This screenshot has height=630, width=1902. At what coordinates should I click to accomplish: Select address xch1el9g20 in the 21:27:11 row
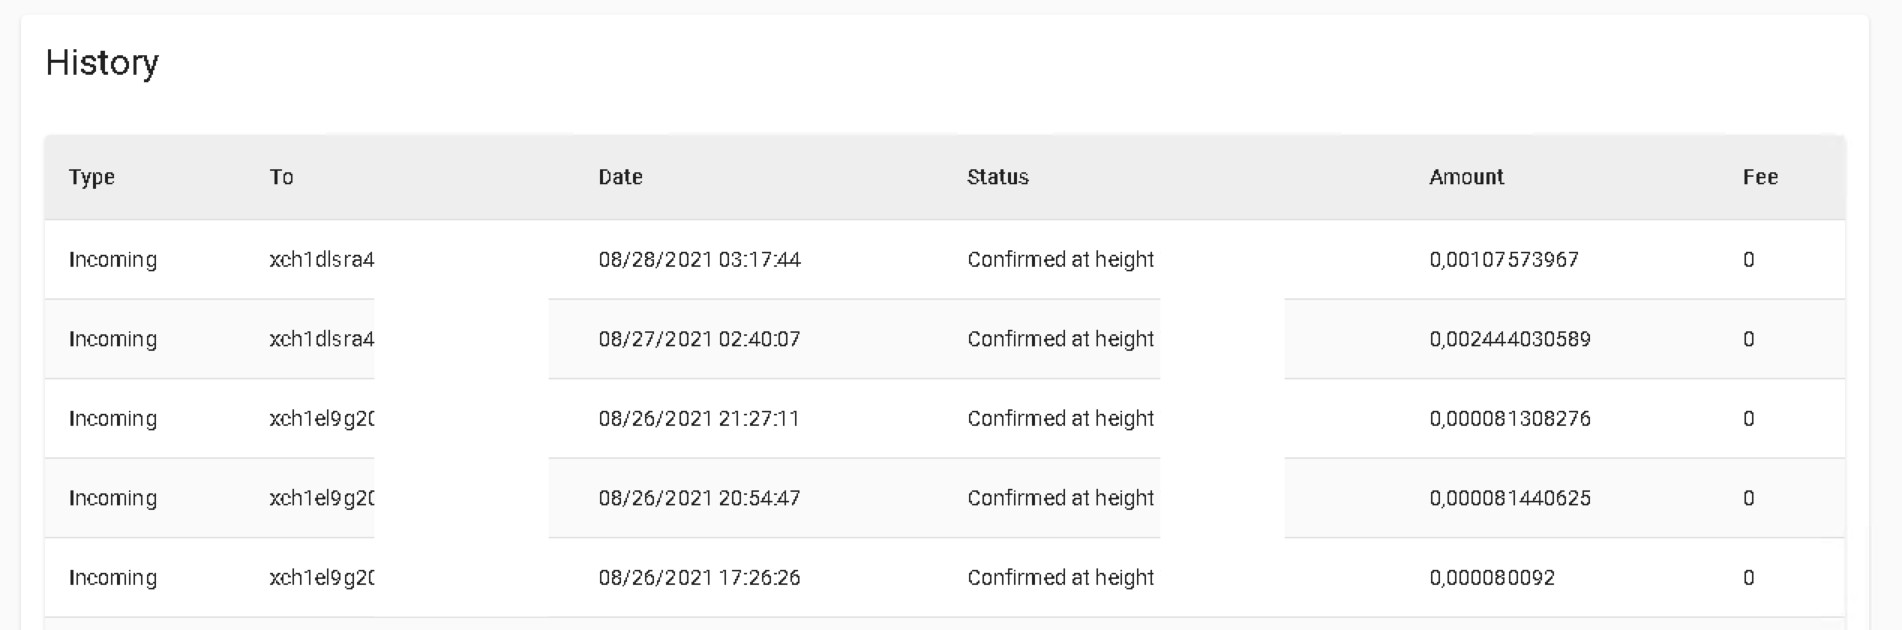click(321, 418)
